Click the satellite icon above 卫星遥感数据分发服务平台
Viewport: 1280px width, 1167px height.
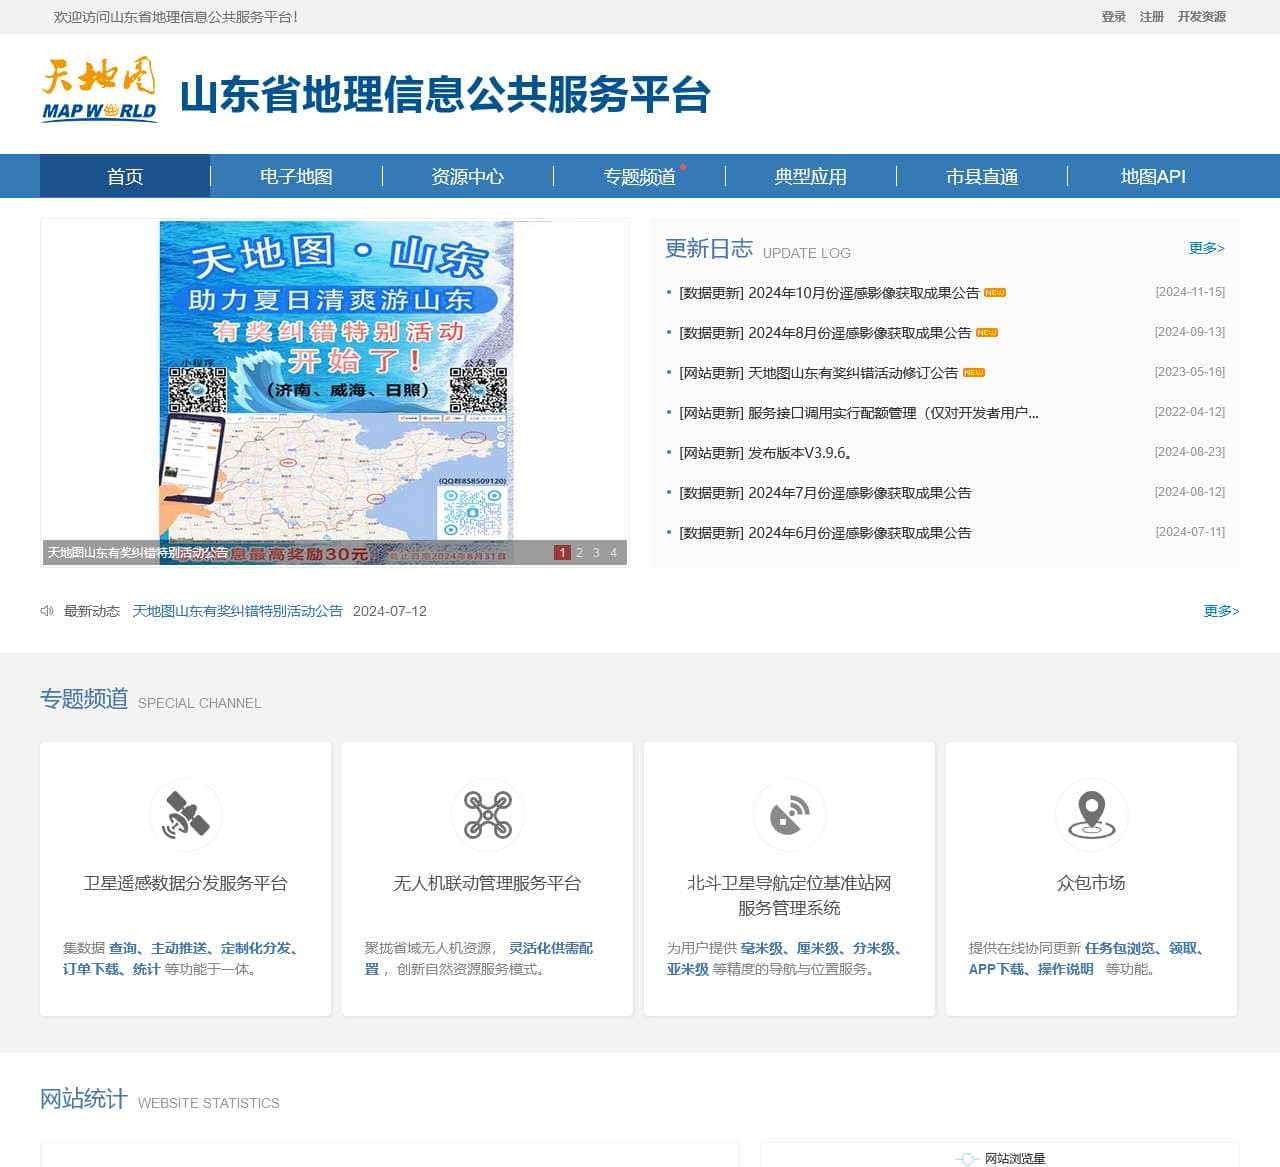(x=184, y=814)
